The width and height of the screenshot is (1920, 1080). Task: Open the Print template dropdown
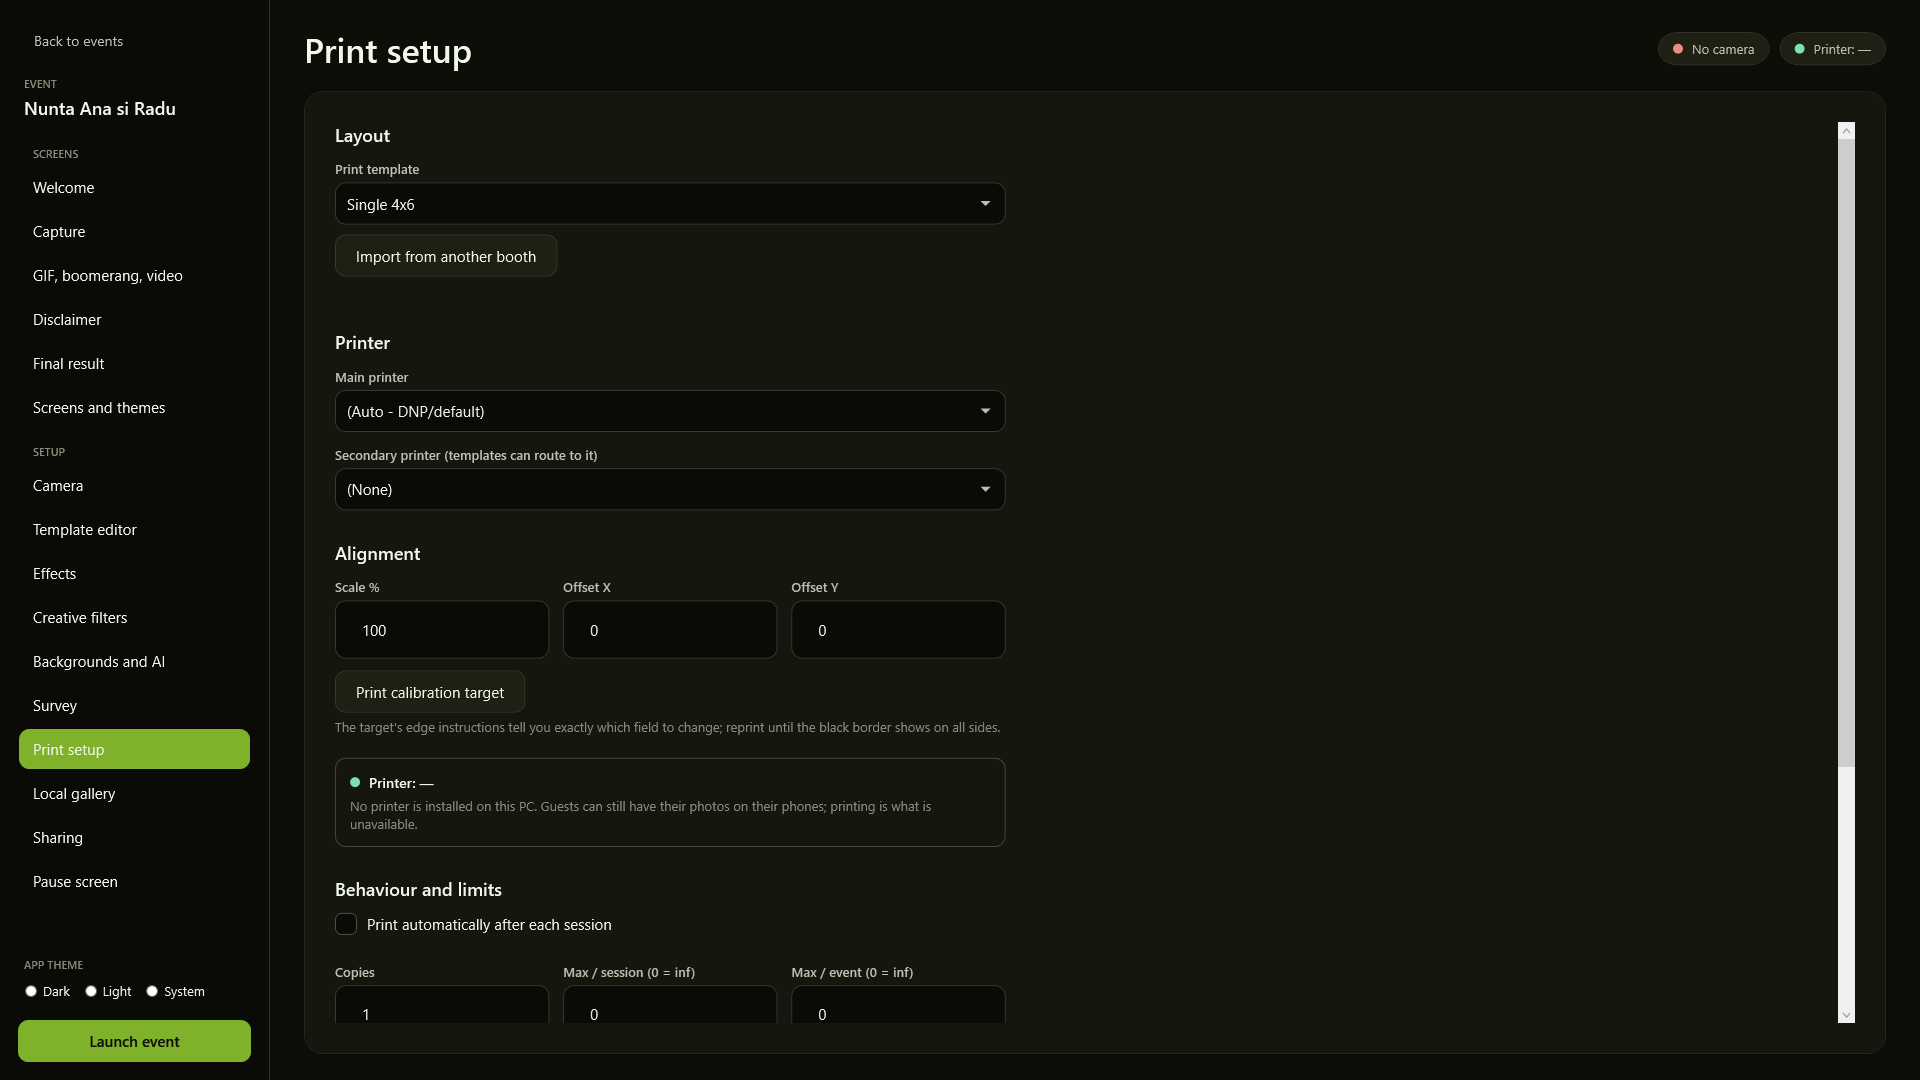(670, 204)
